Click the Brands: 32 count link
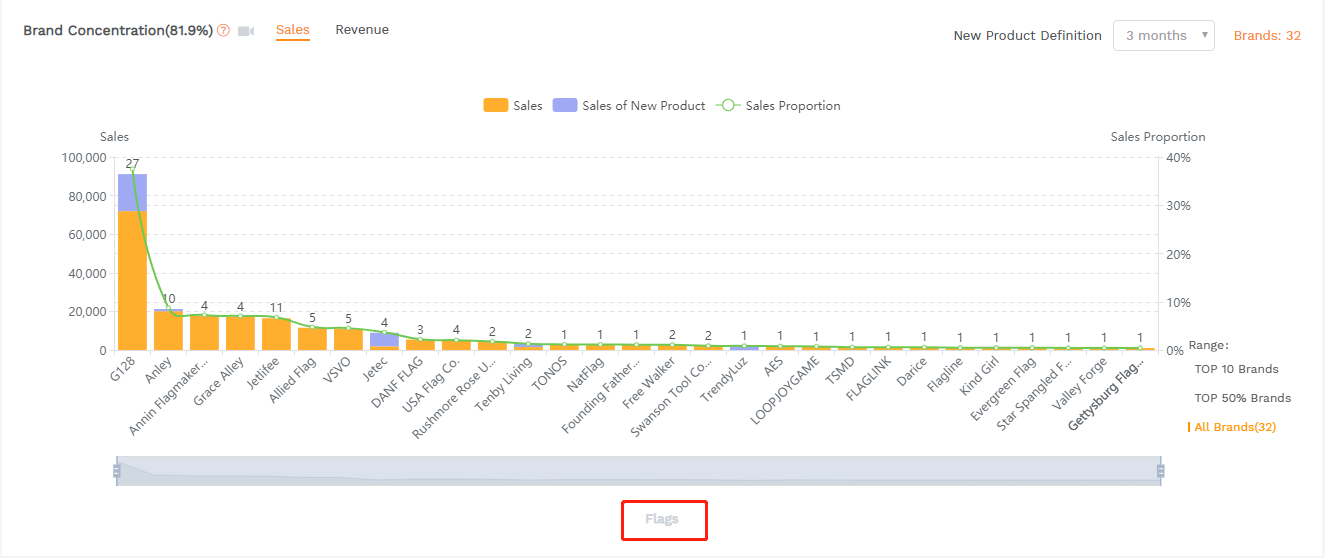The width and height of the screenshot is (1325, 558). 1266,35
